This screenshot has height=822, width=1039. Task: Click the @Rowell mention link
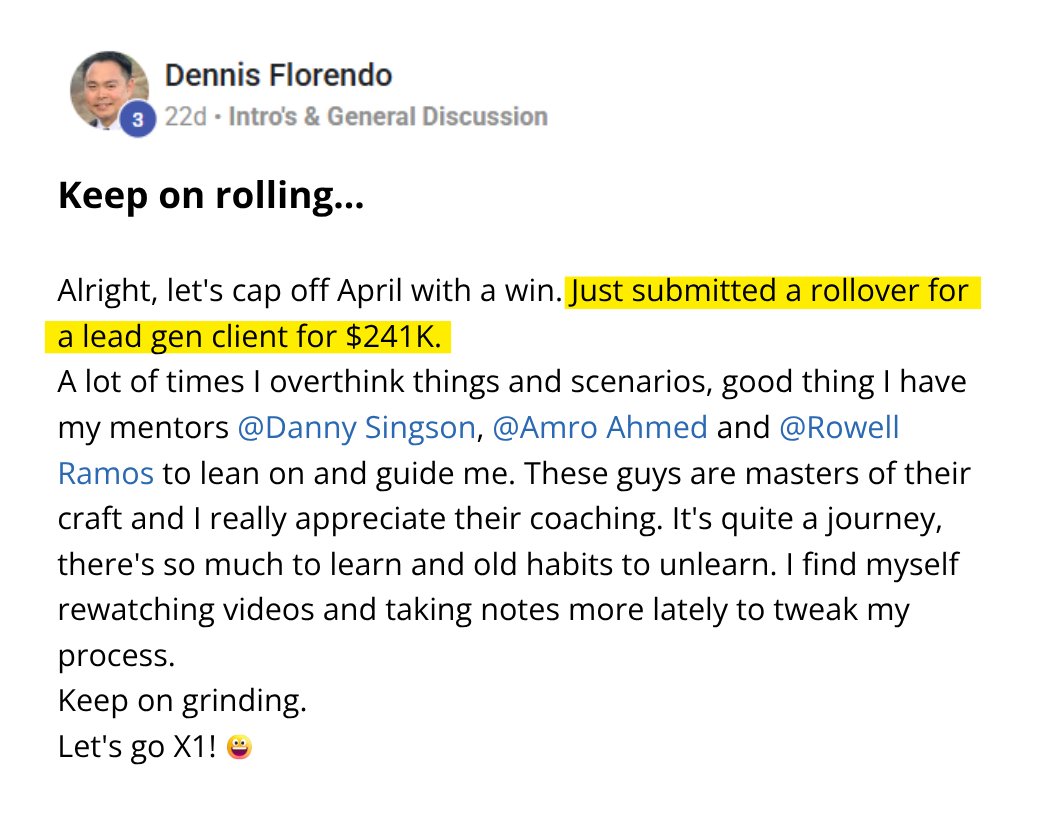[x=839, y=427]
